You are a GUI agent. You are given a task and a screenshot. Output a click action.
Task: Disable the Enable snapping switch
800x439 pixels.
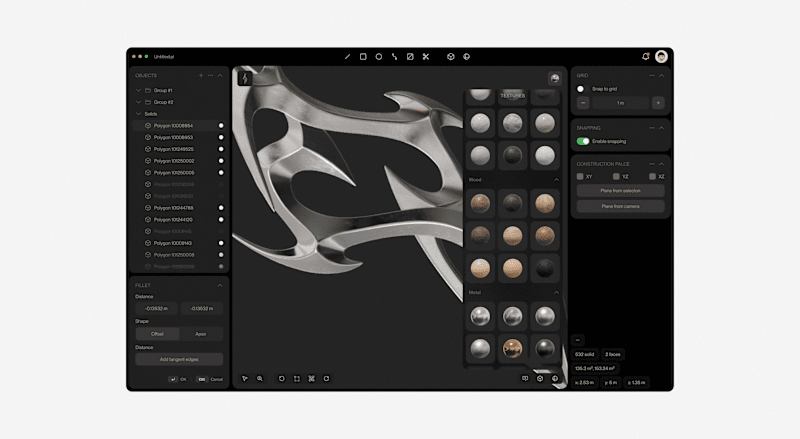[583, 141]
